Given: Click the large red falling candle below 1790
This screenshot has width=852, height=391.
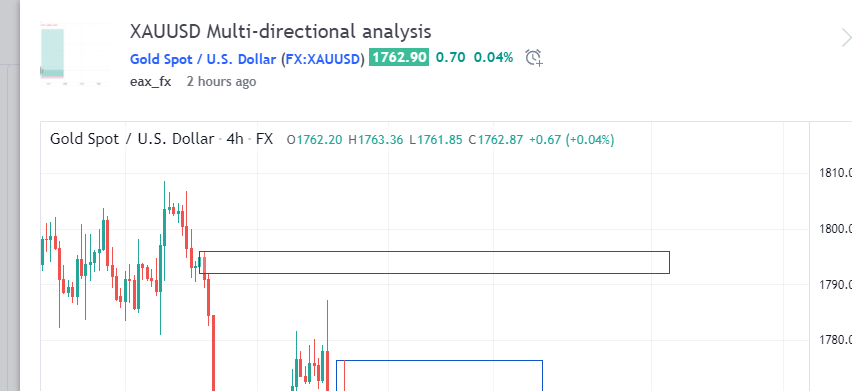Looking at the screenshot, I should pos(214,352).
